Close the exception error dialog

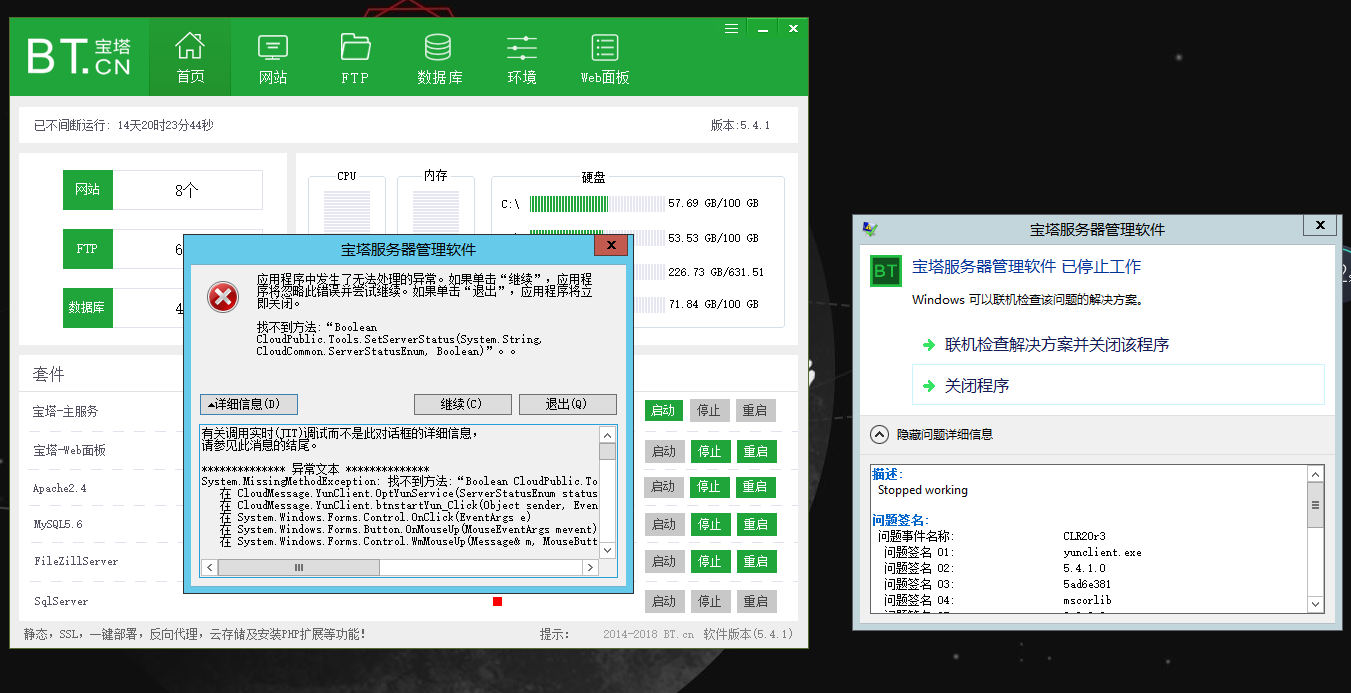click(x=611, y=245)
